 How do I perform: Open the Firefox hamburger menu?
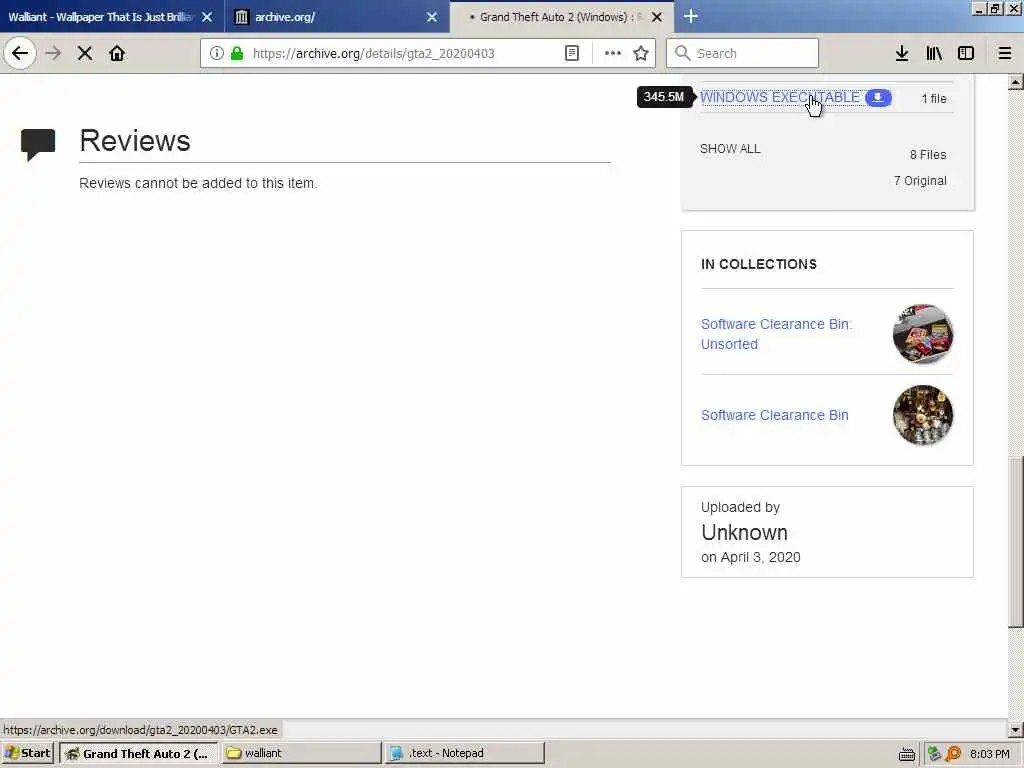point(1005,53)
